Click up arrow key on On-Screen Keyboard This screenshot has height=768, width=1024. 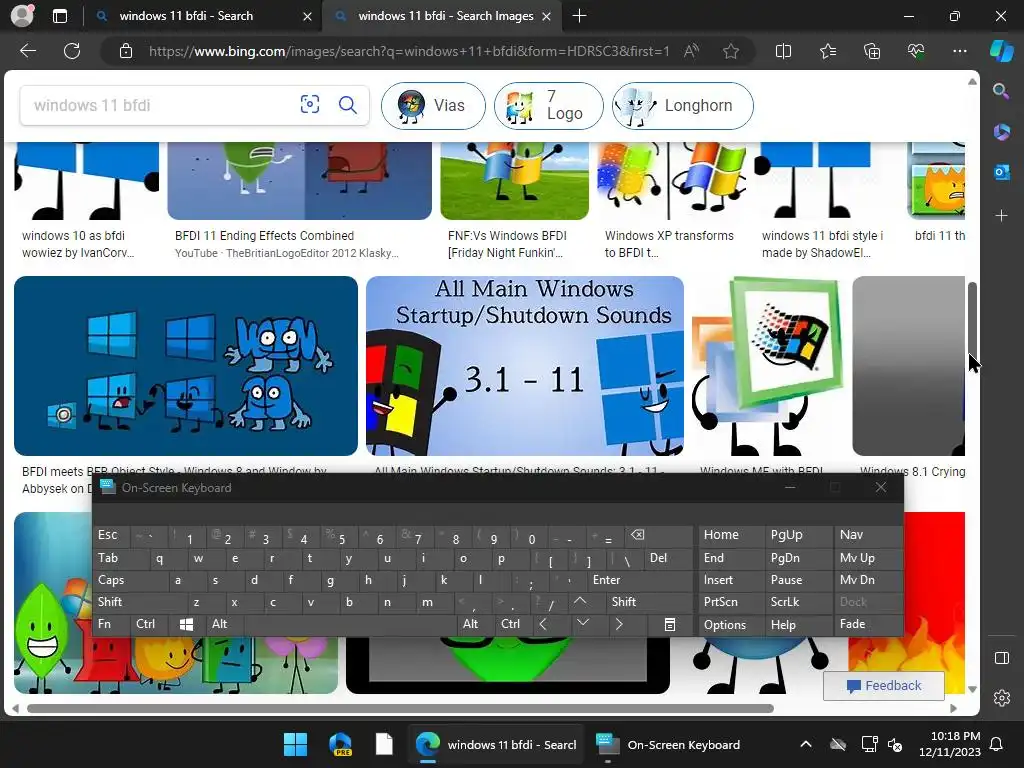[580, 601]
